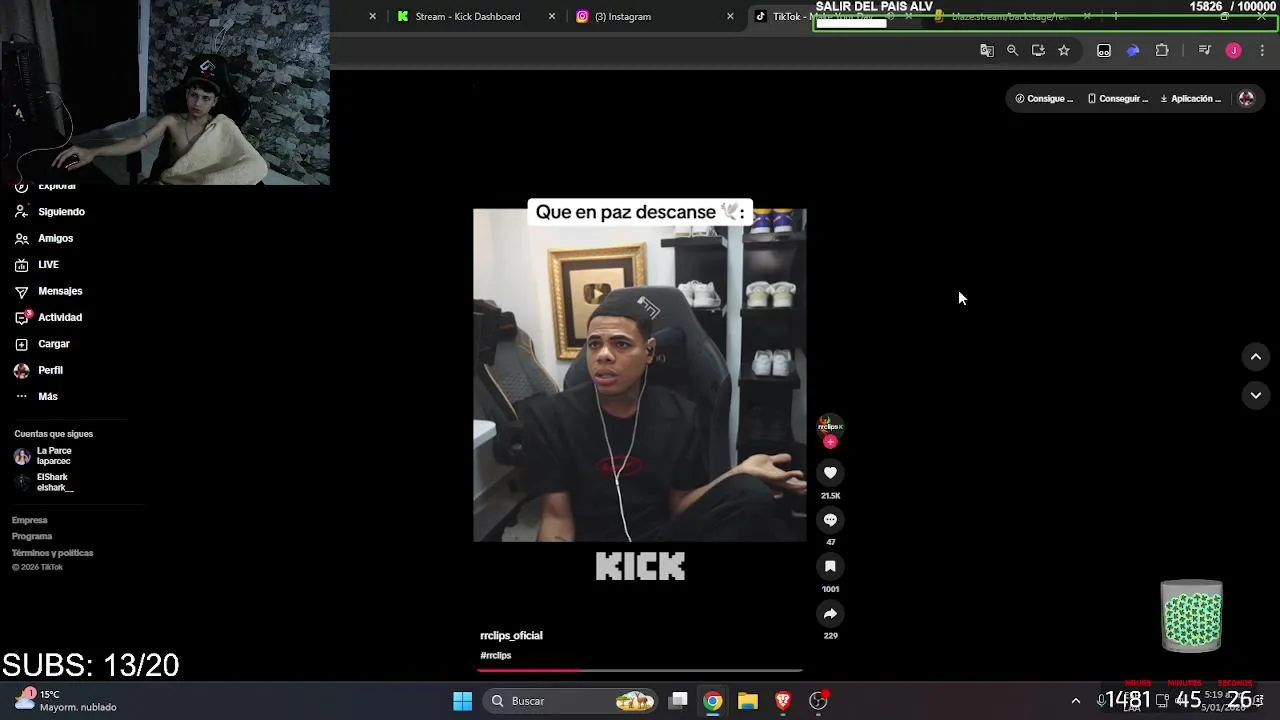This screenshot has height=720, width=1280.
Task: Open the TikTok profile avatar menu
Action: (x=1246, y=99)
